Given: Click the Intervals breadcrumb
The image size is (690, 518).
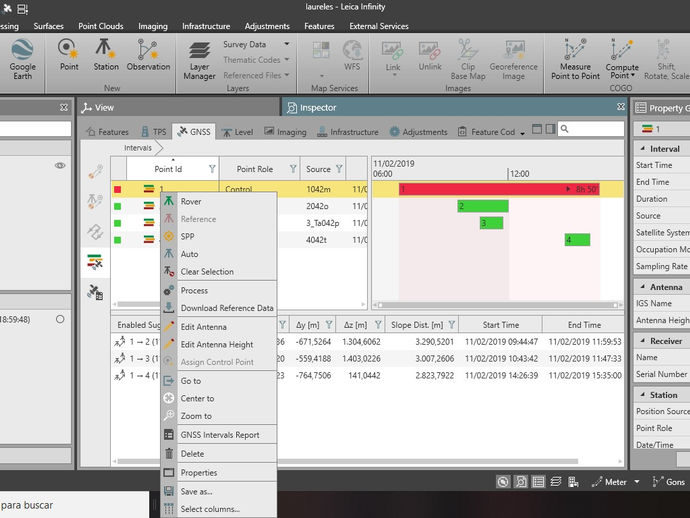Looking at the screenshot, I should click(x=138, y=148).
